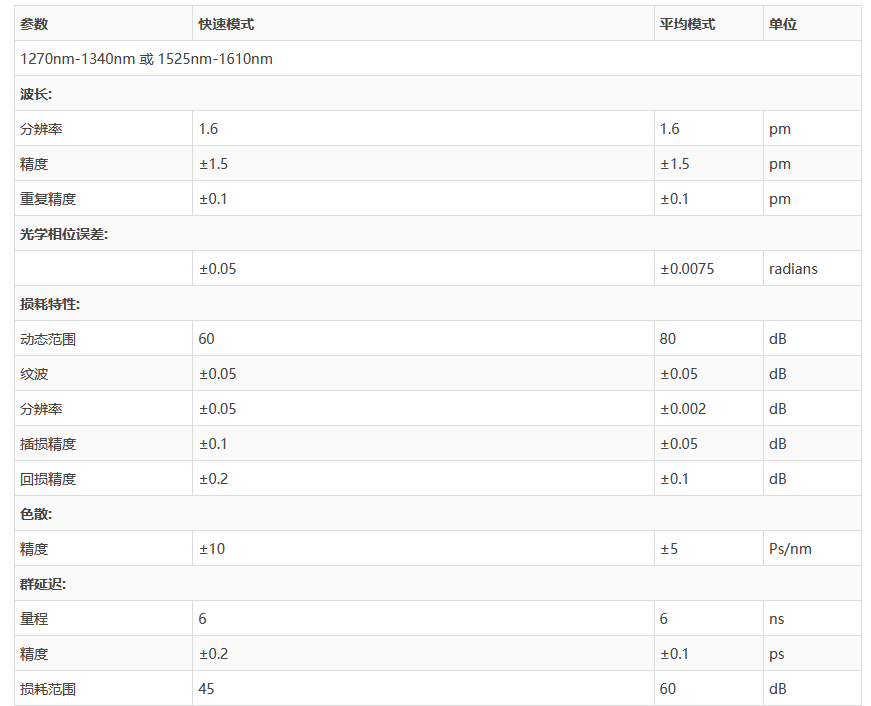This screenshot has width=871, height=706.
Task: Select the ±0.002 resolution value
Action: [x=683, y=409]
